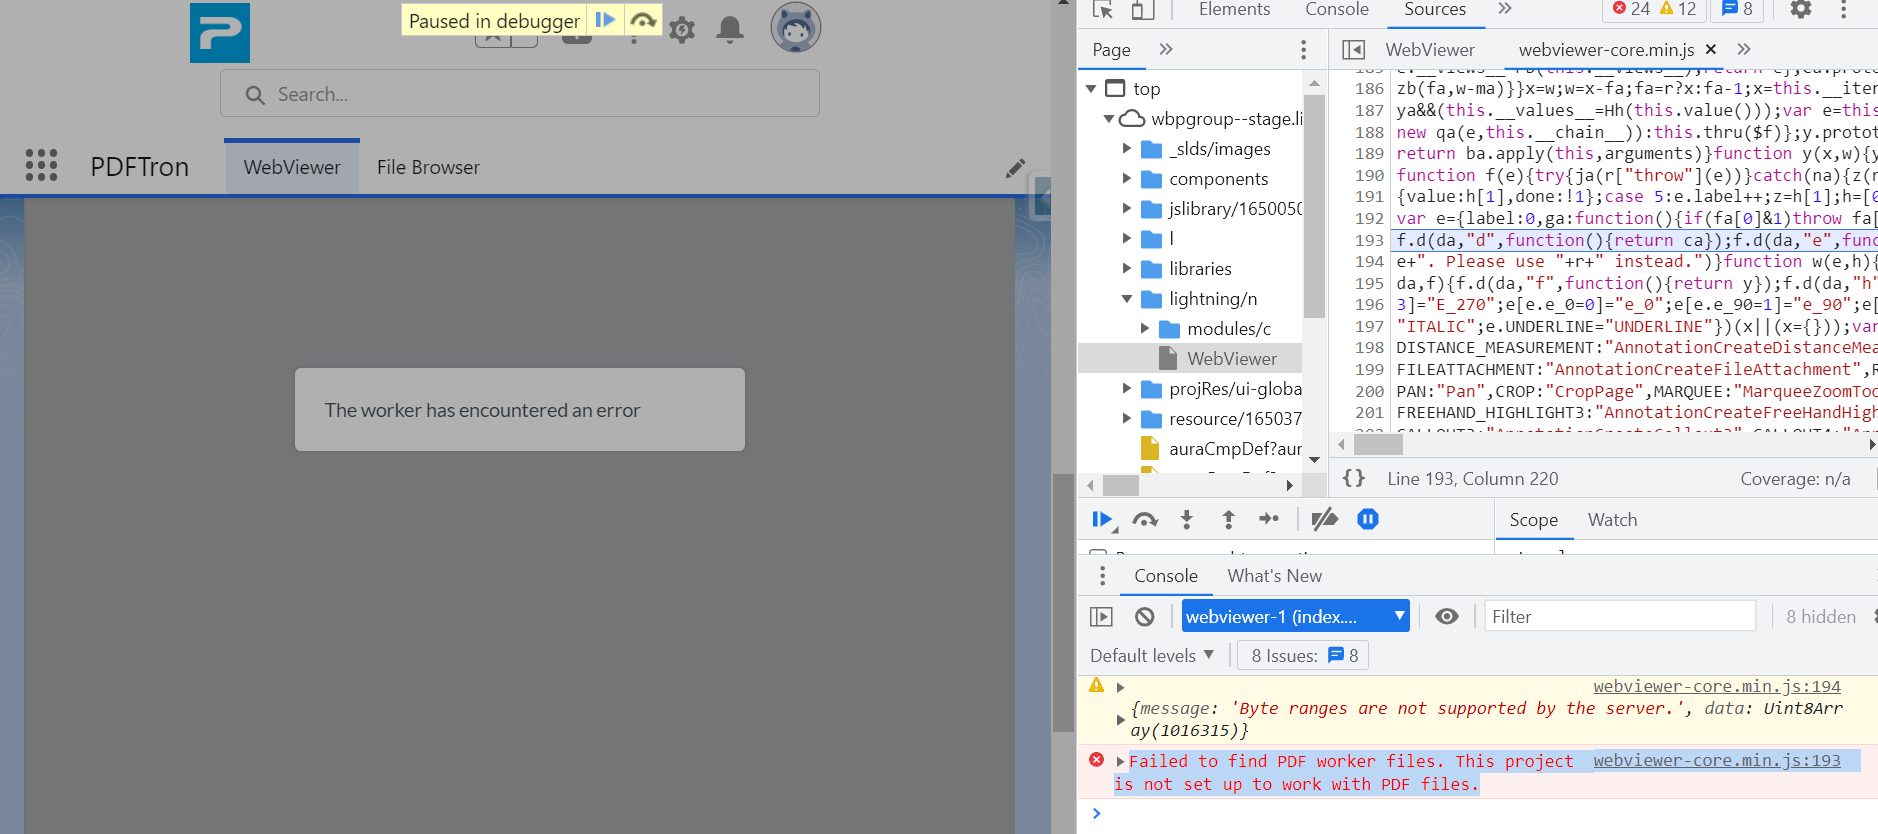Open the Default levels dropdown

coord(1152,656)
